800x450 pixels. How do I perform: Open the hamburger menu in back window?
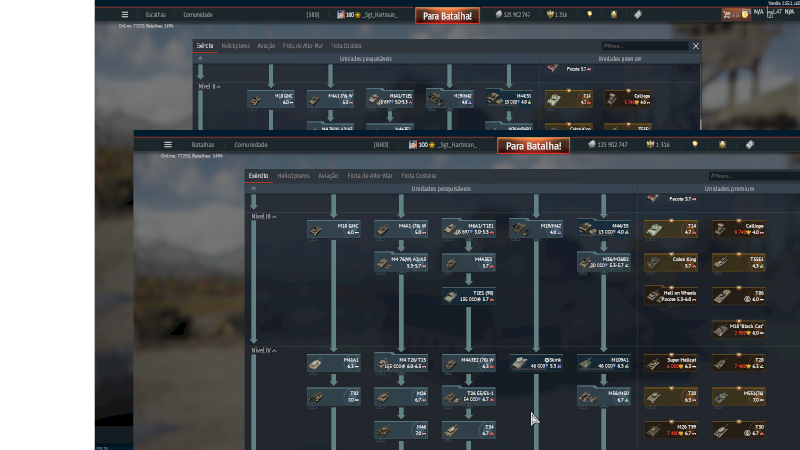coord(125,15)
